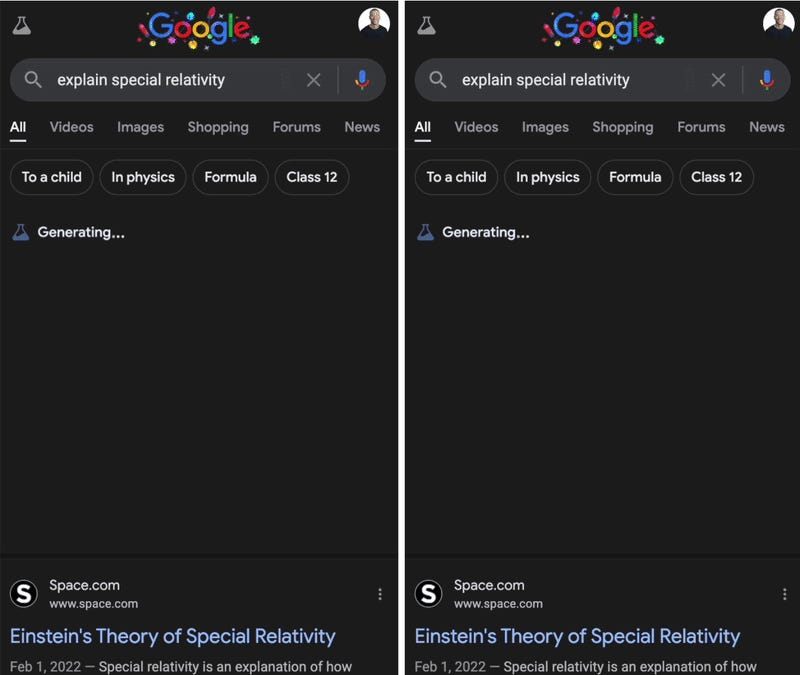Switch to Forums tab in right screenshot
This screenshot has width=800, height=675.
(701, 127)
